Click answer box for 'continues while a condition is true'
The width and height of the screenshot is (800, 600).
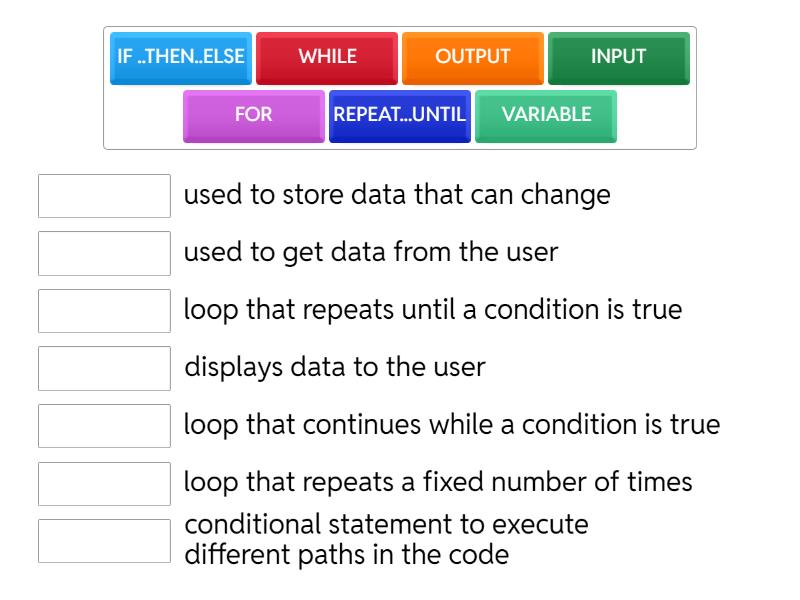tap(104, 426)
